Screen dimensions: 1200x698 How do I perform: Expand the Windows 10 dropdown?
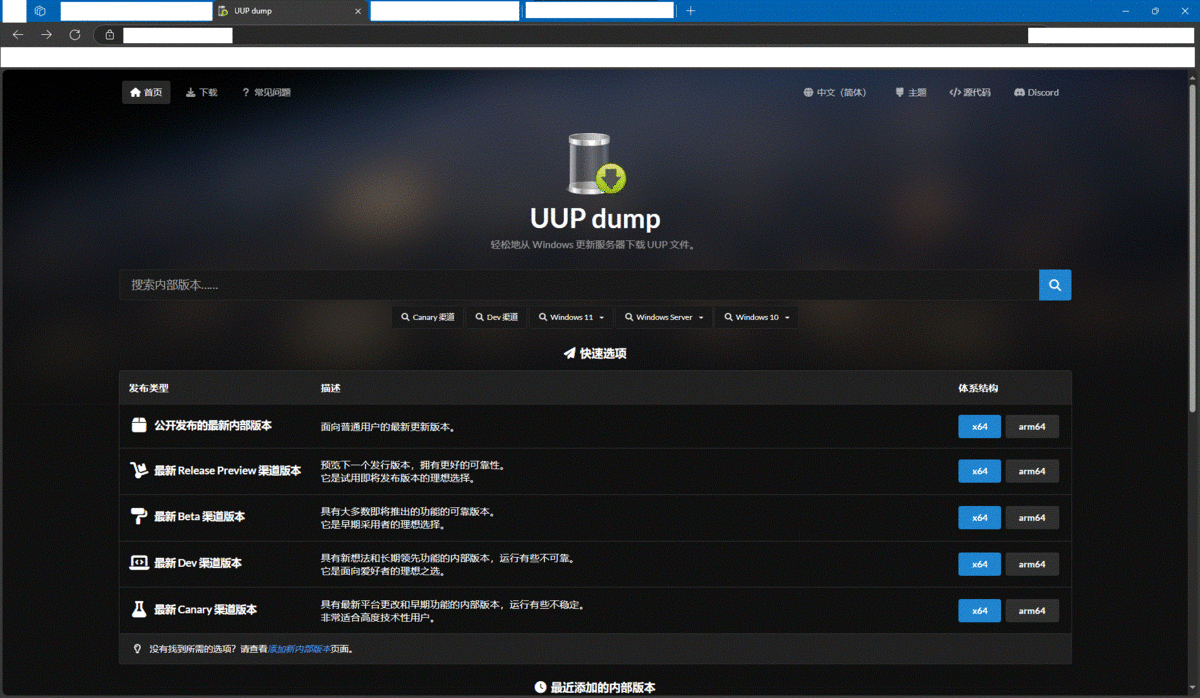click(756, 317)
